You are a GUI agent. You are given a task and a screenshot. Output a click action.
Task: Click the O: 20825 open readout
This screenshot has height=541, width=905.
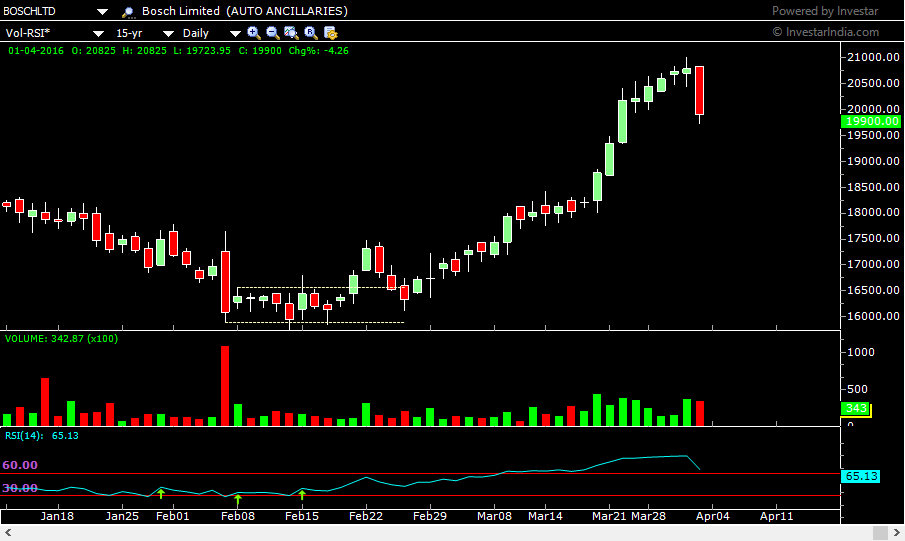pyautogui.click(x=94, y=51)
